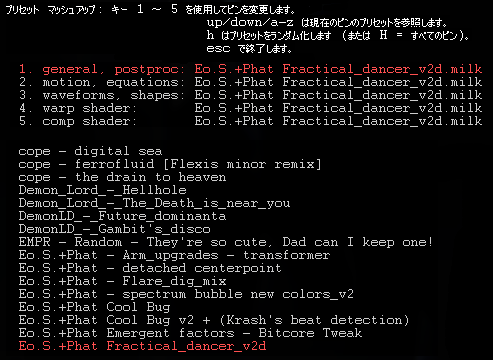Pick 'cope - the drain to heaven'

click(x=122, y=177)
